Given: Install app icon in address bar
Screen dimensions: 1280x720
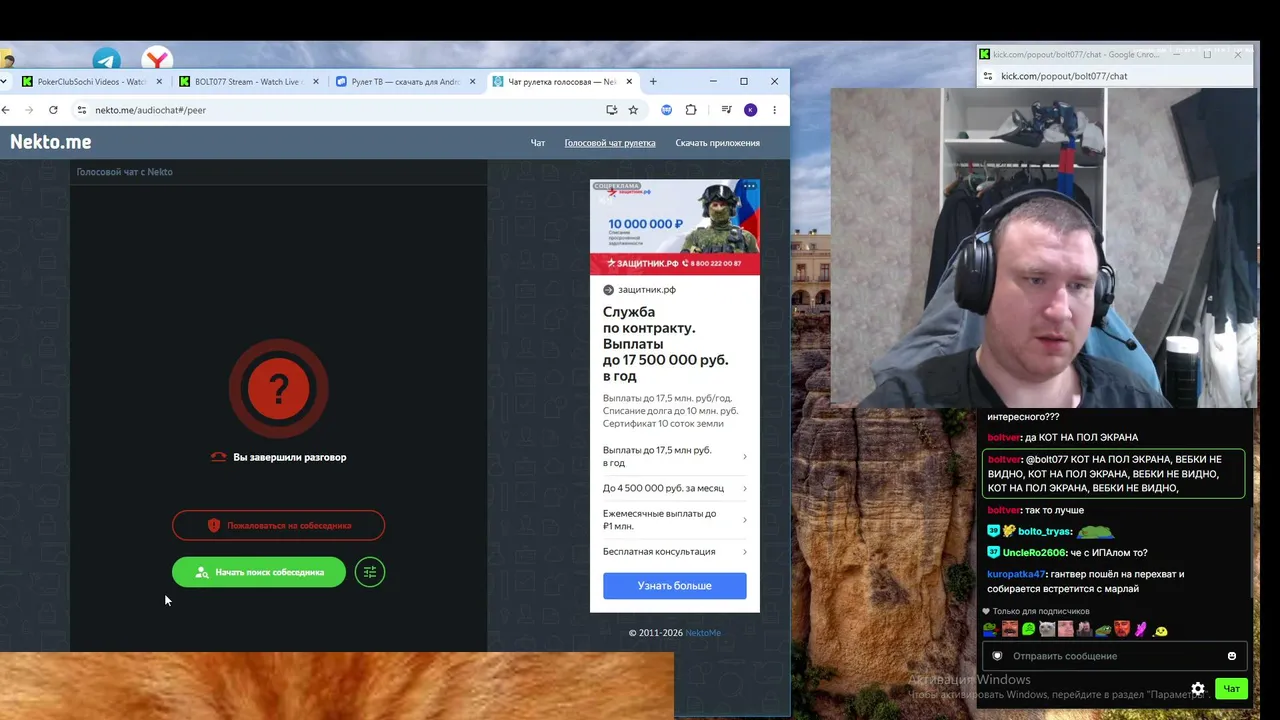Looking at the screenshot, I should (x=612, y=110).
